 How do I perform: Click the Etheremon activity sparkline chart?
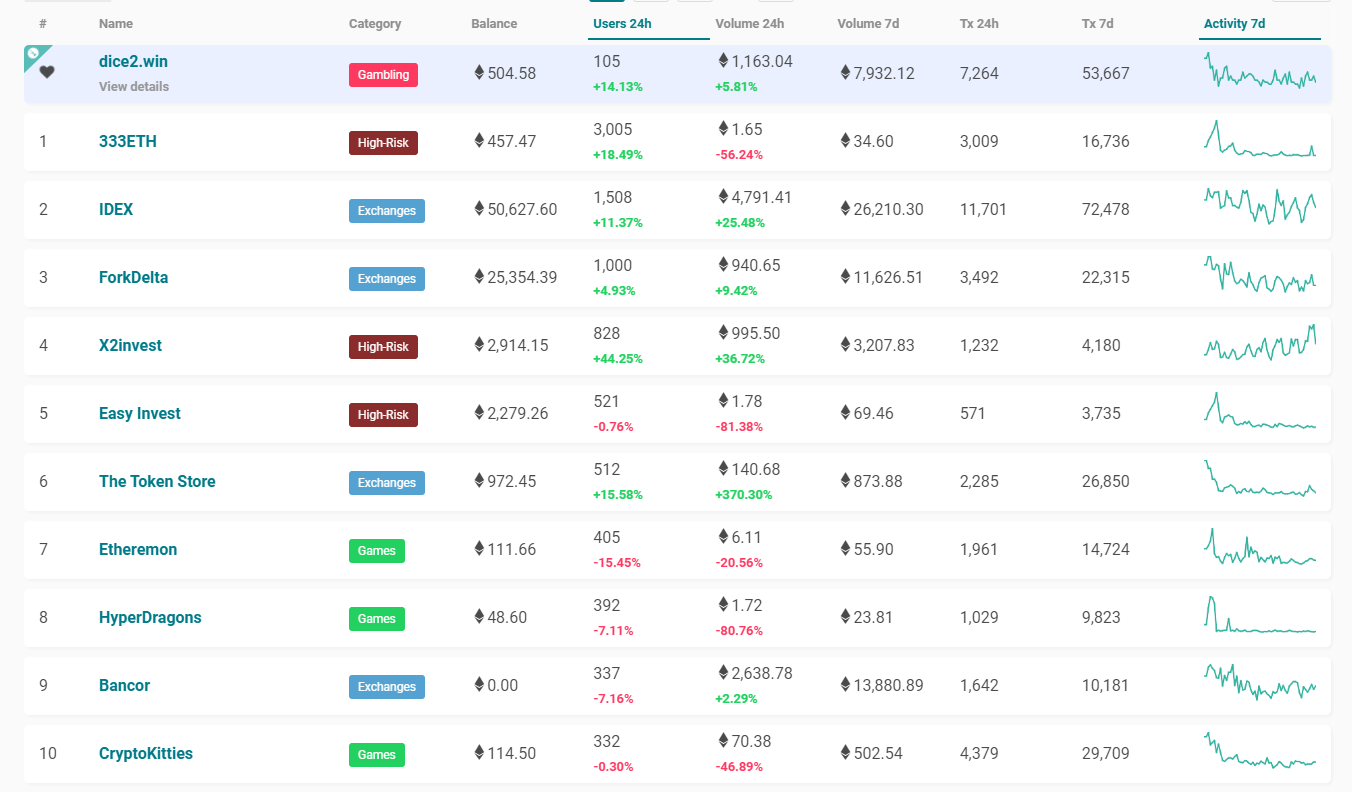pyautogui.click(x=1260, y=547)
